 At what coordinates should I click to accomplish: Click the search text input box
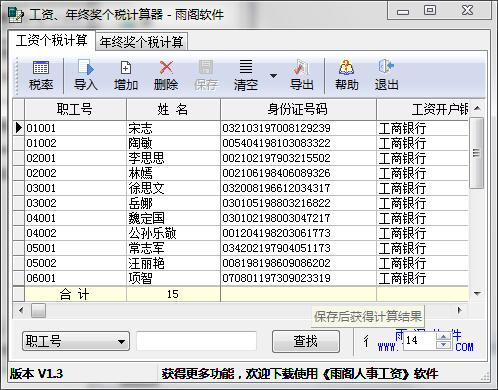pyautogui.click(x=197, y=341)
